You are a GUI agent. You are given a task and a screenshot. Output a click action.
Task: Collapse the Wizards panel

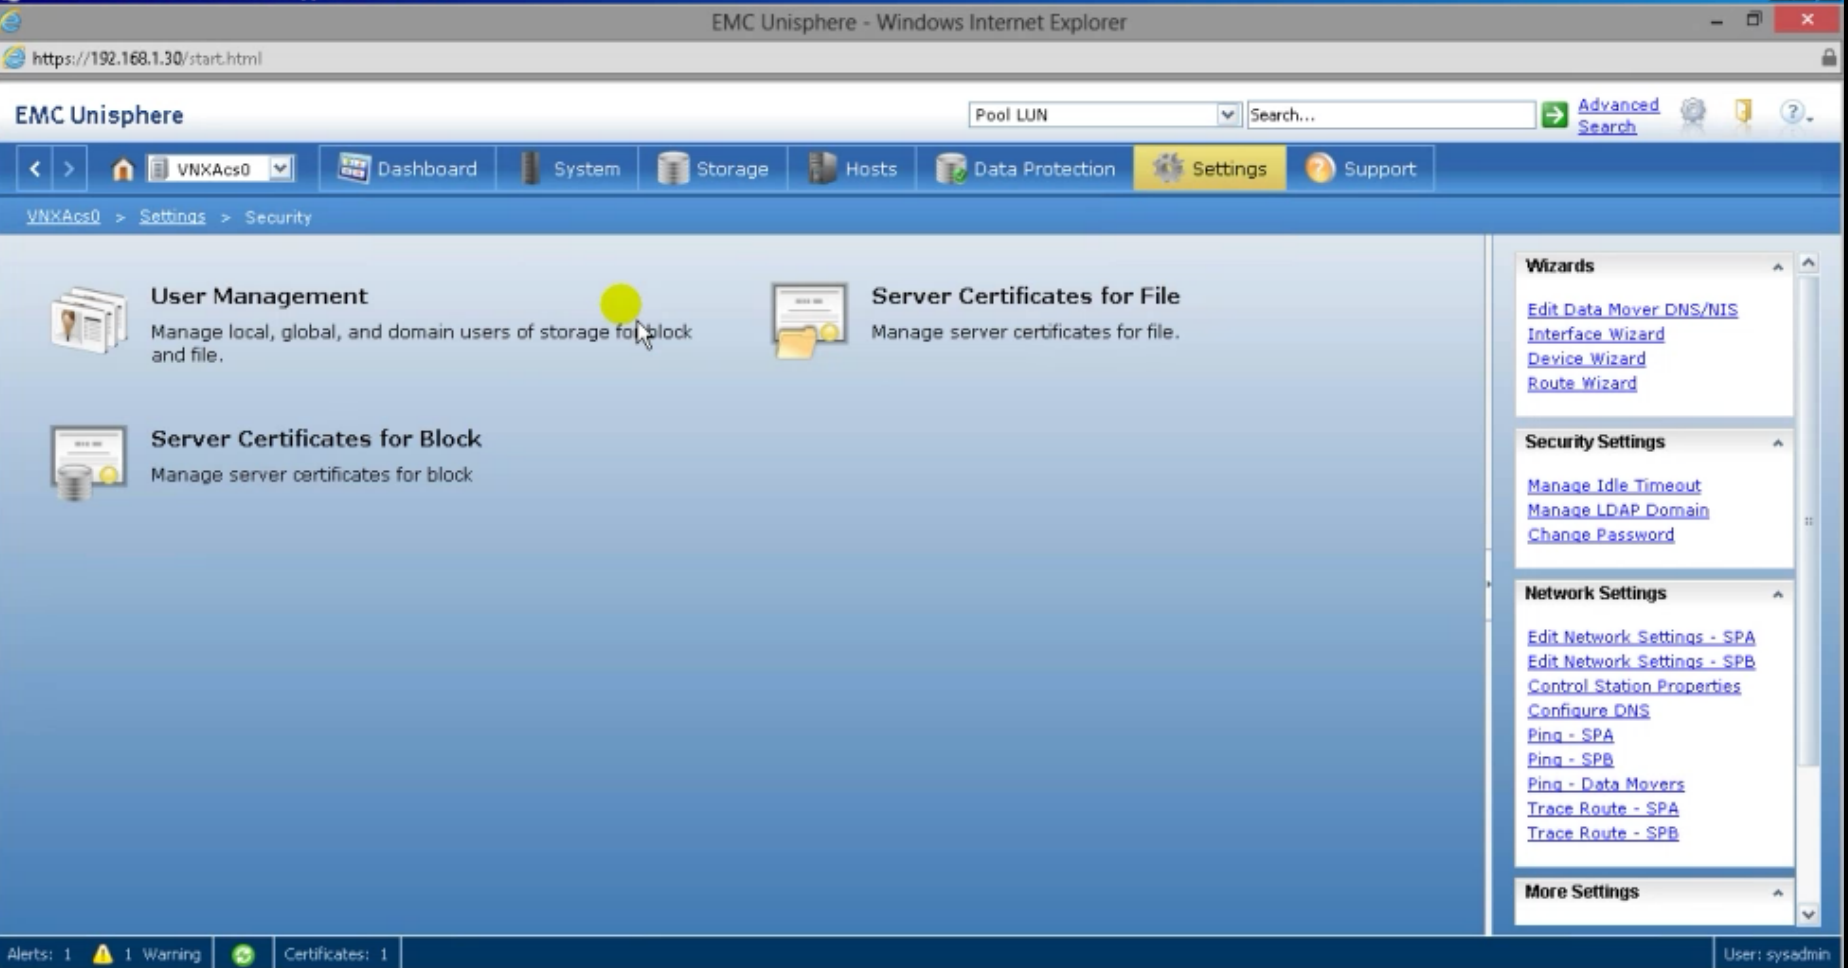point(1777,267)
